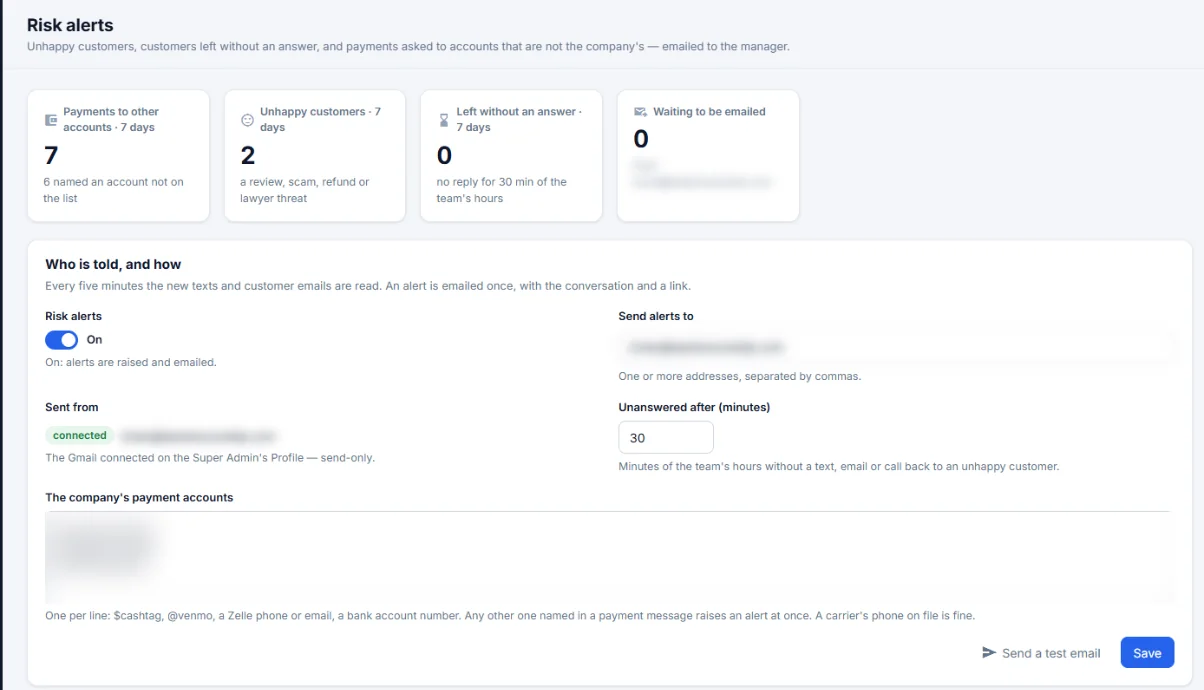Click the unhappy face icon on the customers card
This screenshot has height=690, width=1204.
(x=248, y=120)
